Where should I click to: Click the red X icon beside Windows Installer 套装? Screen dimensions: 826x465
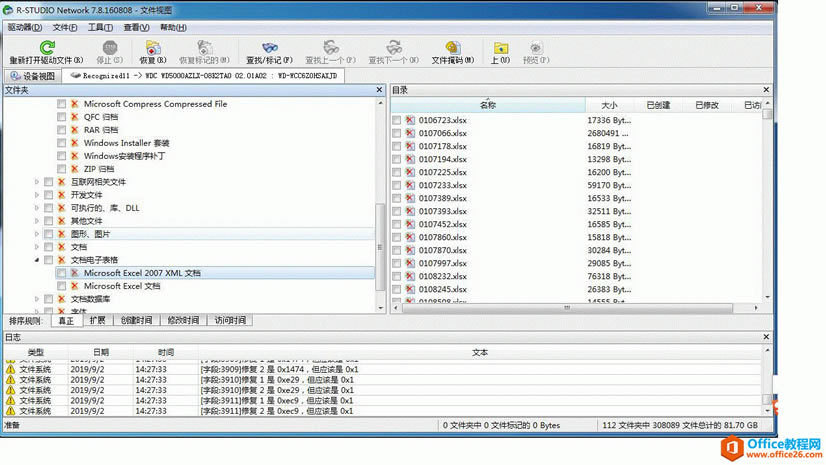74,143
